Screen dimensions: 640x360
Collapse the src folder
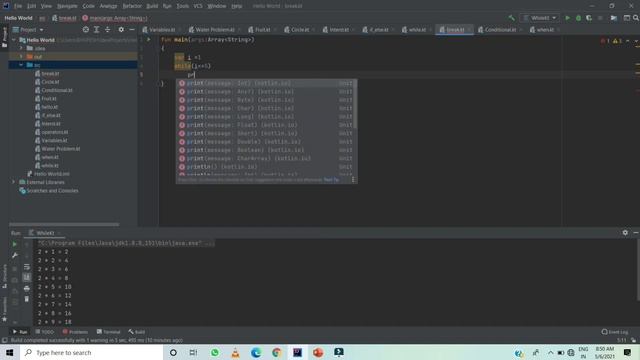point(21,65)
